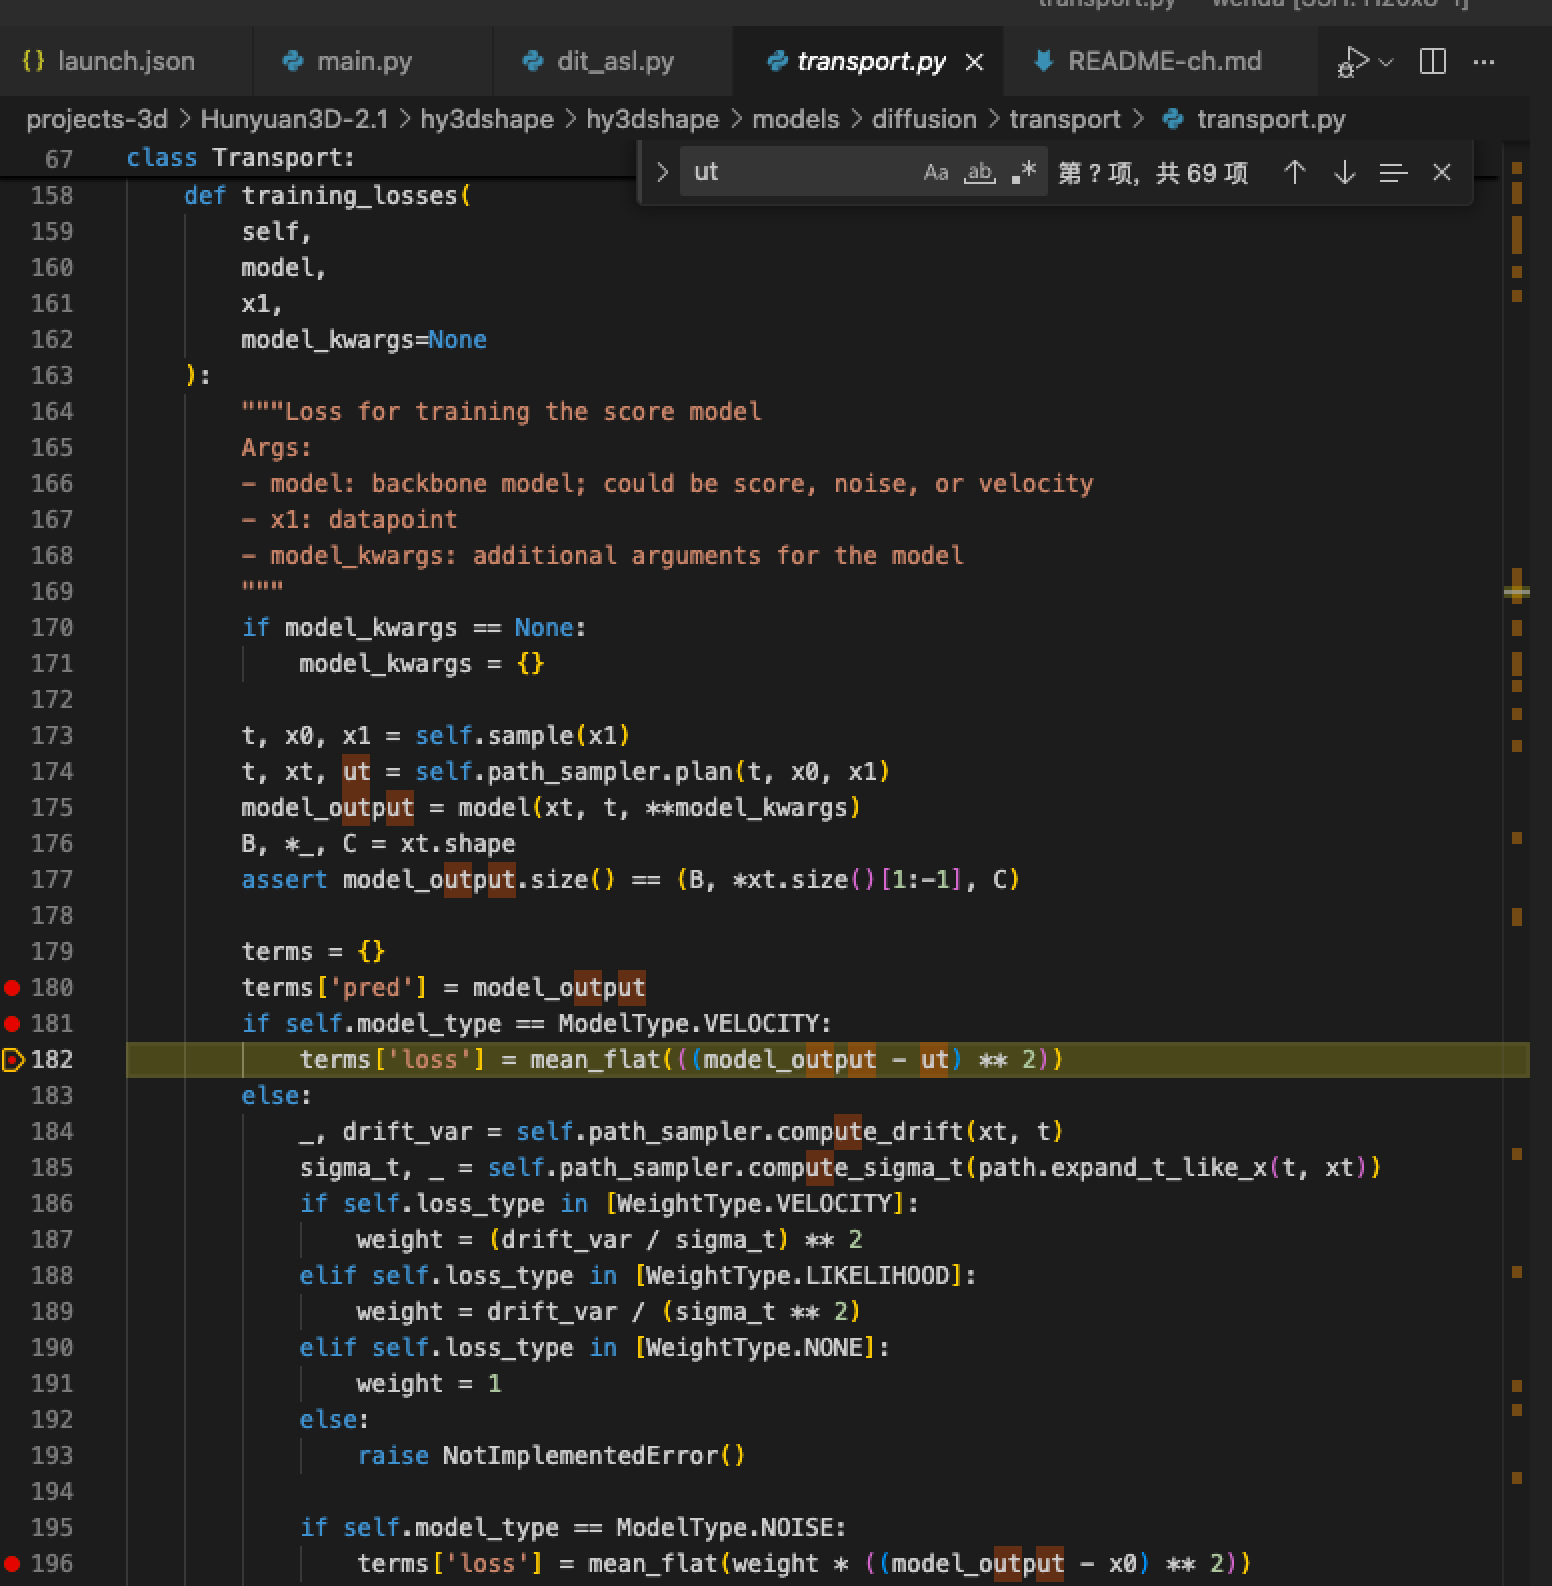Click the Python file icon on the transport.py tab
Screen dimensions: 1552x1586
pyautogui.click(x=776, y=62)
